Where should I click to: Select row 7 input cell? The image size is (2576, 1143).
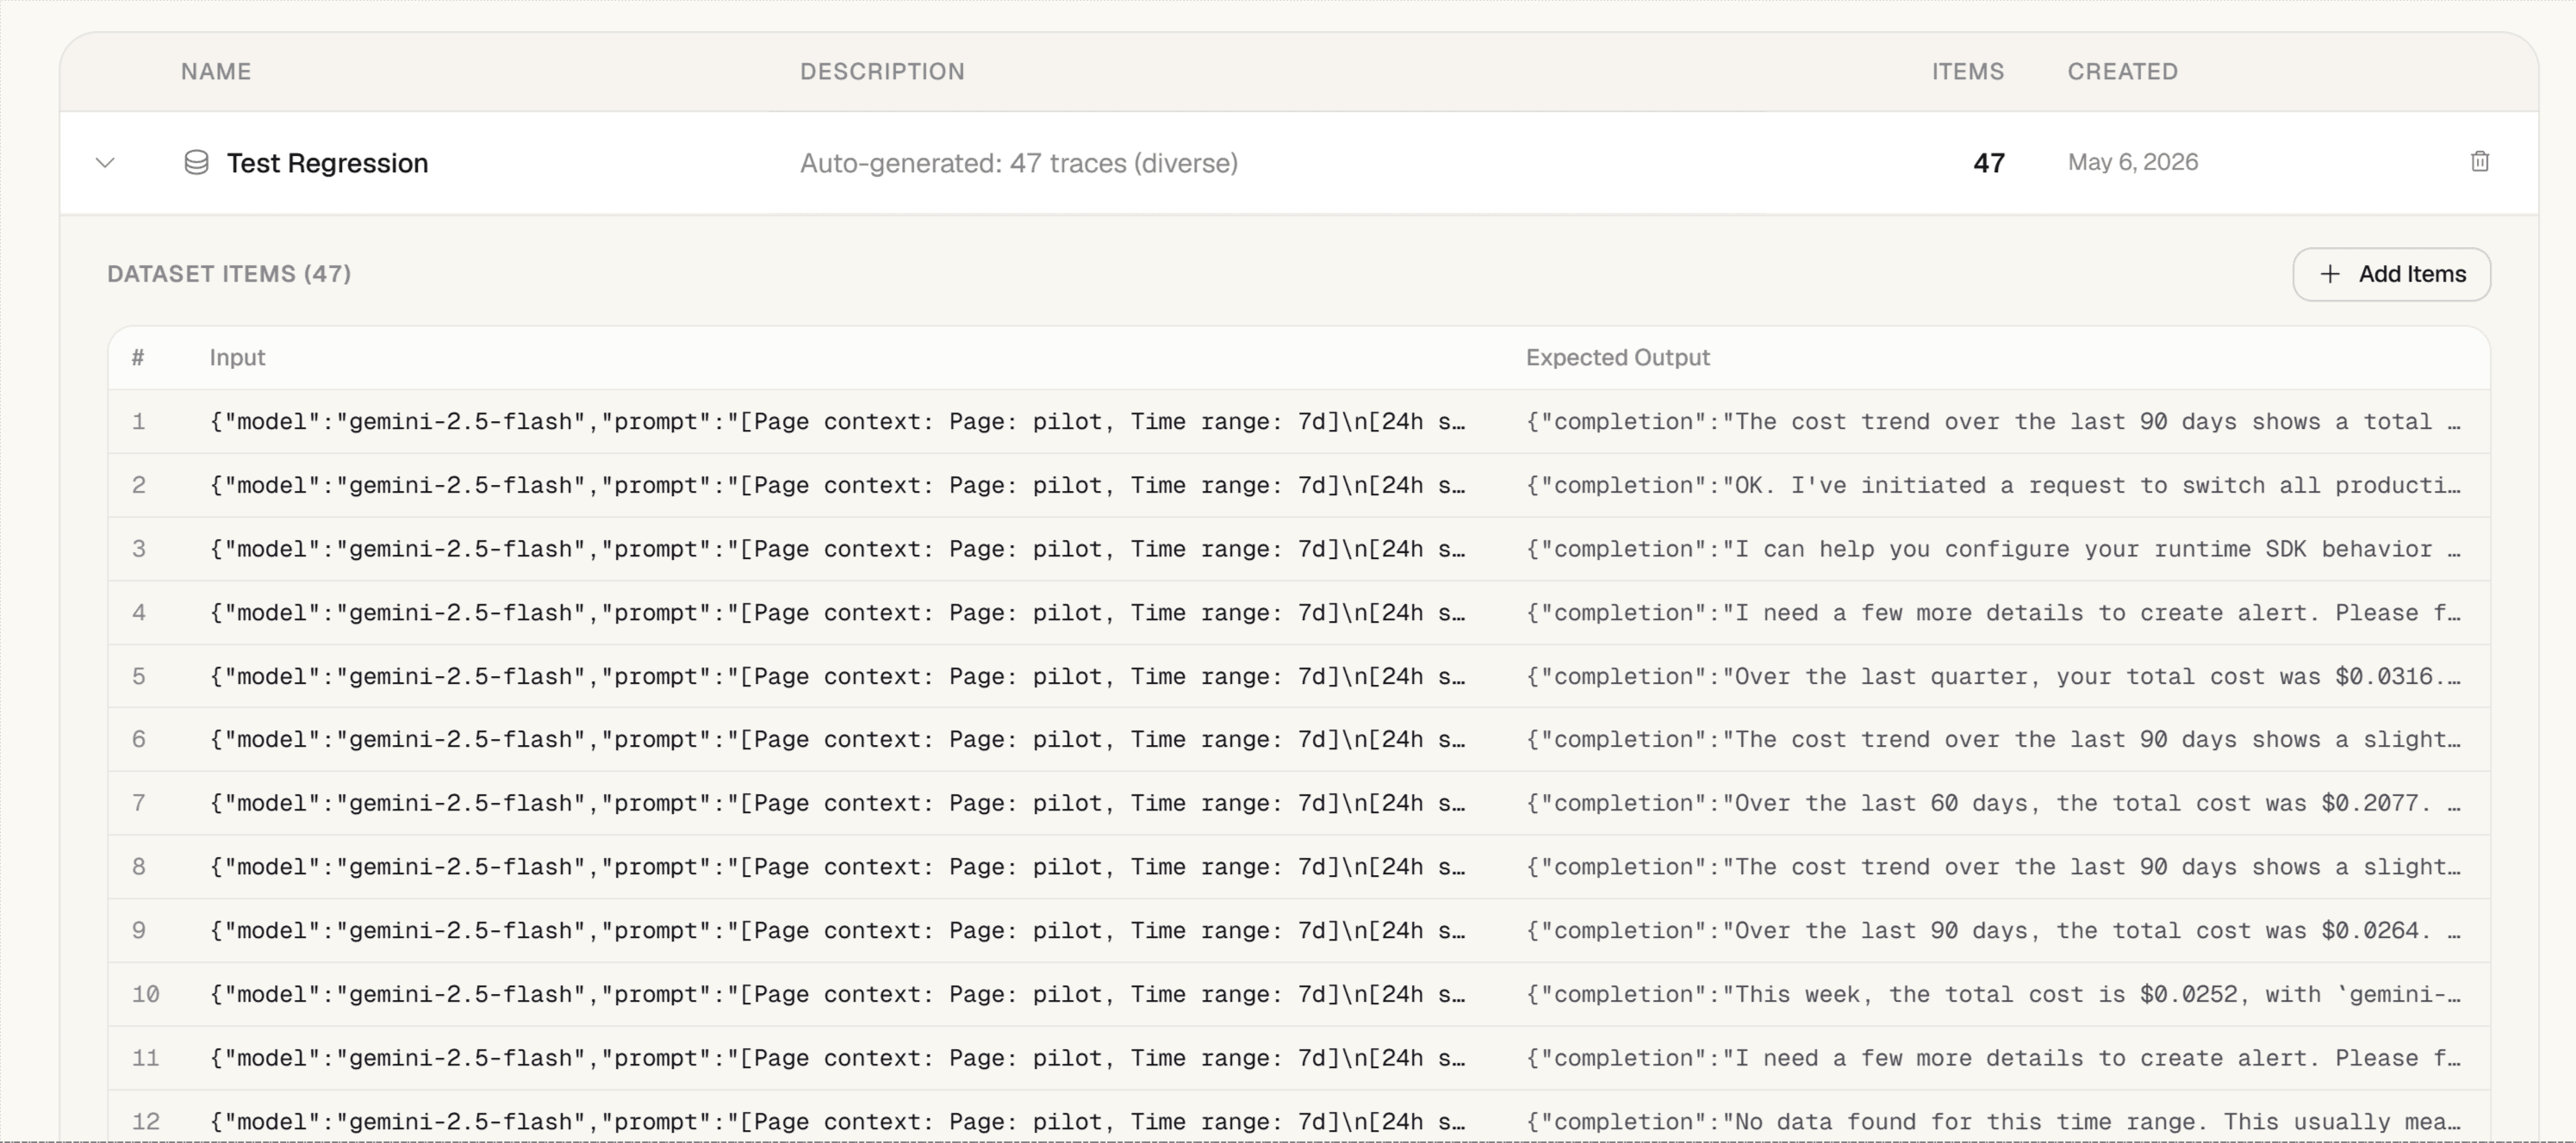(837, 803)
